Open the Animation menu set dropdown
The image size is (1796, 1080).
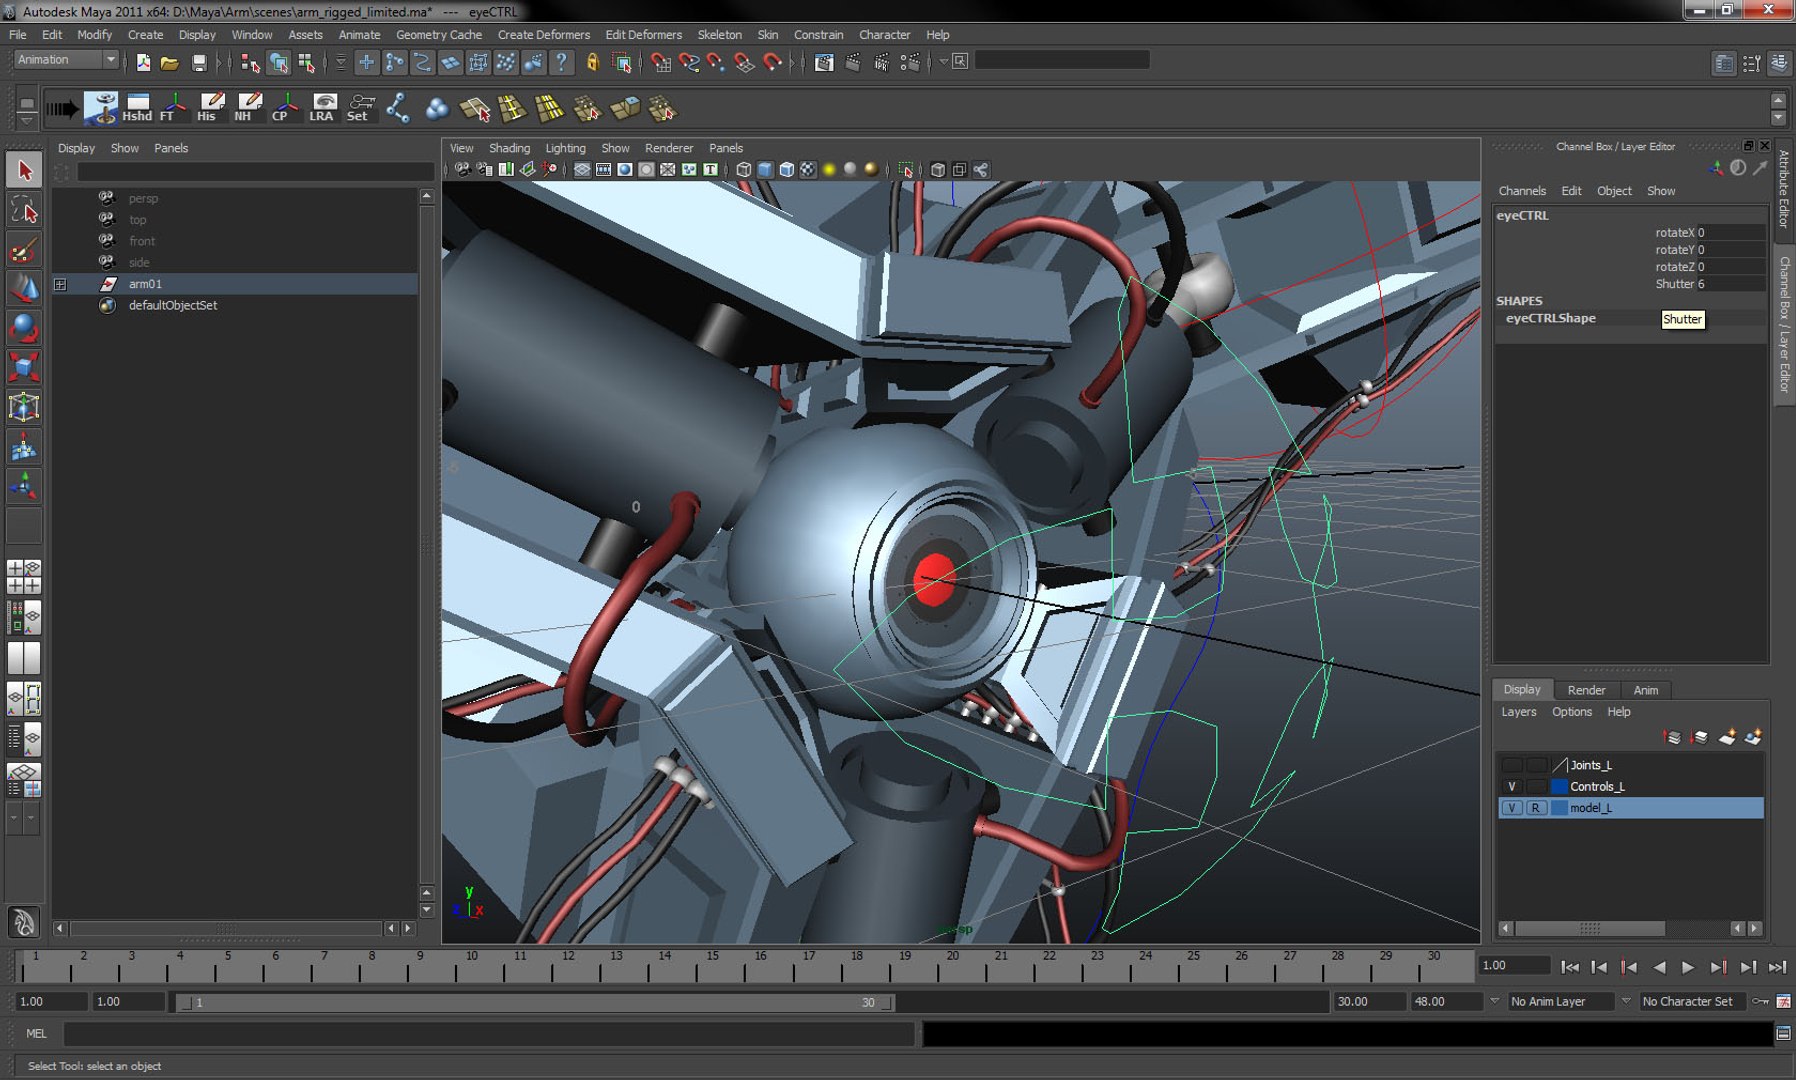point(66,60)
